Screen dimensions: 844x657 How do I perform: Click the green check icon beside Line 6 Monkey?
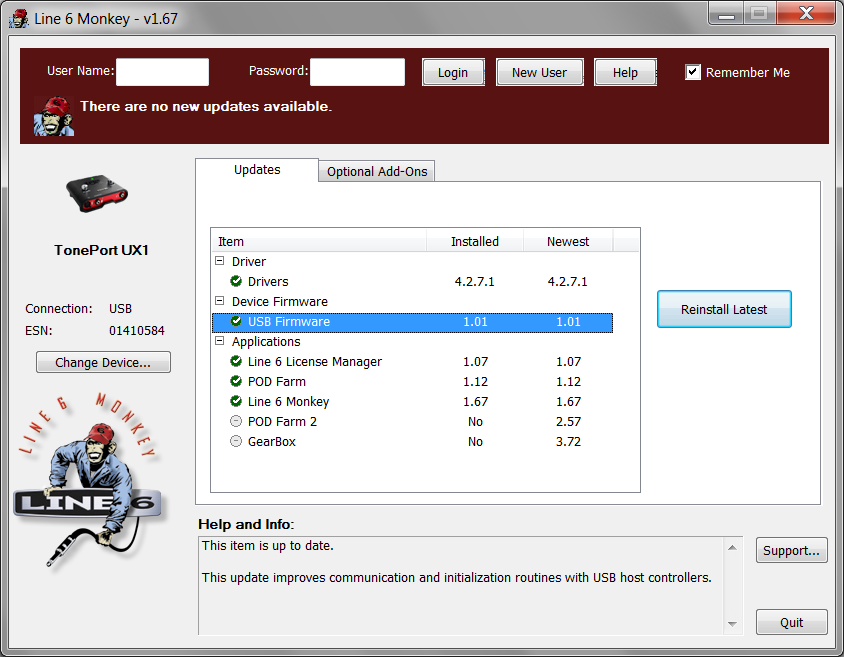tap(236, 401)
